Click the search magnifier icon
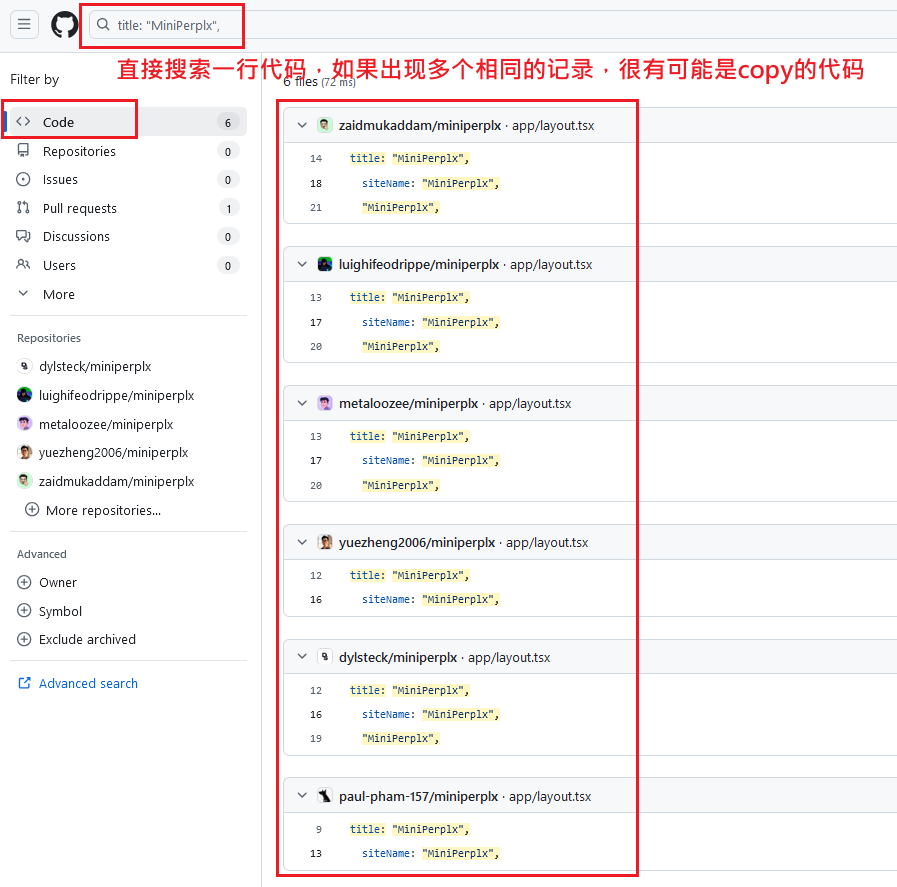Viewport: 897px width, 887px height. (103, 25)
